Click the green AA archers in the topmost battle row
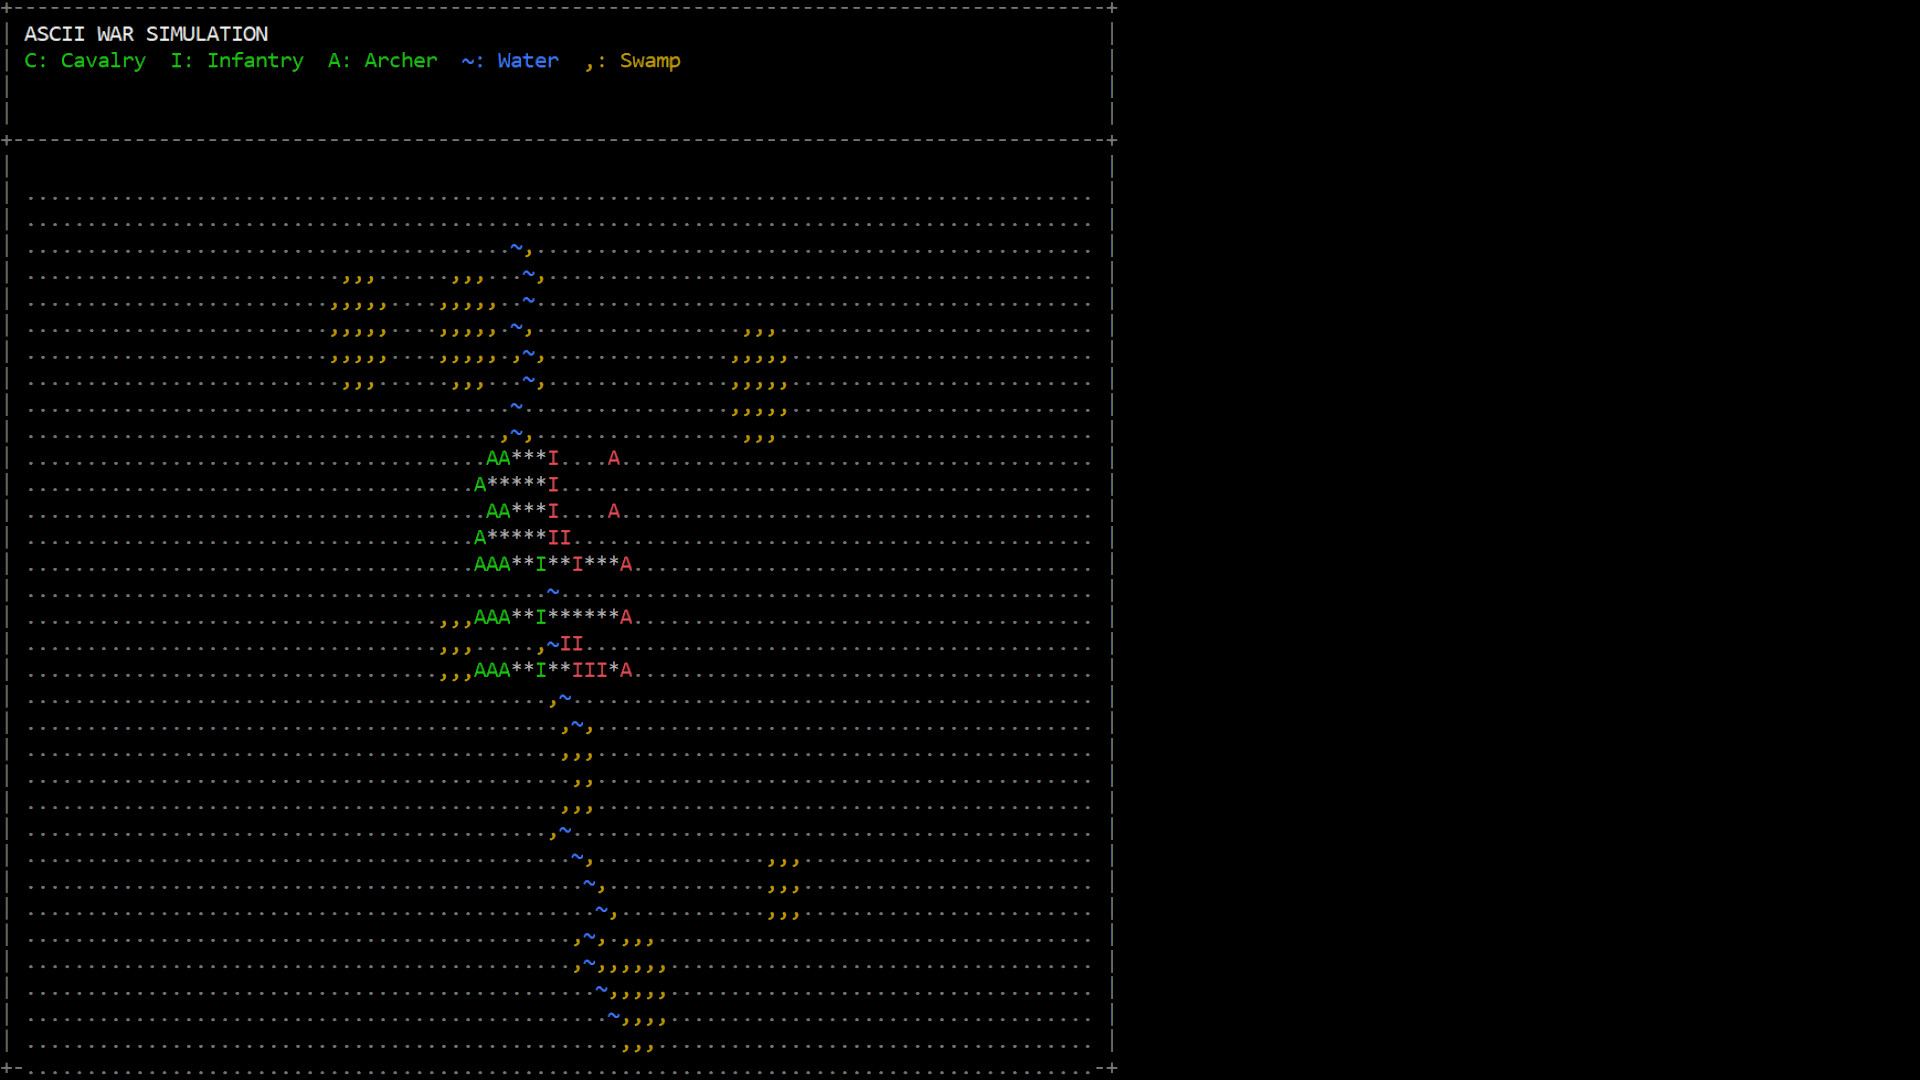Viewport: 1920px width, 1080px height. click(498, 458)
